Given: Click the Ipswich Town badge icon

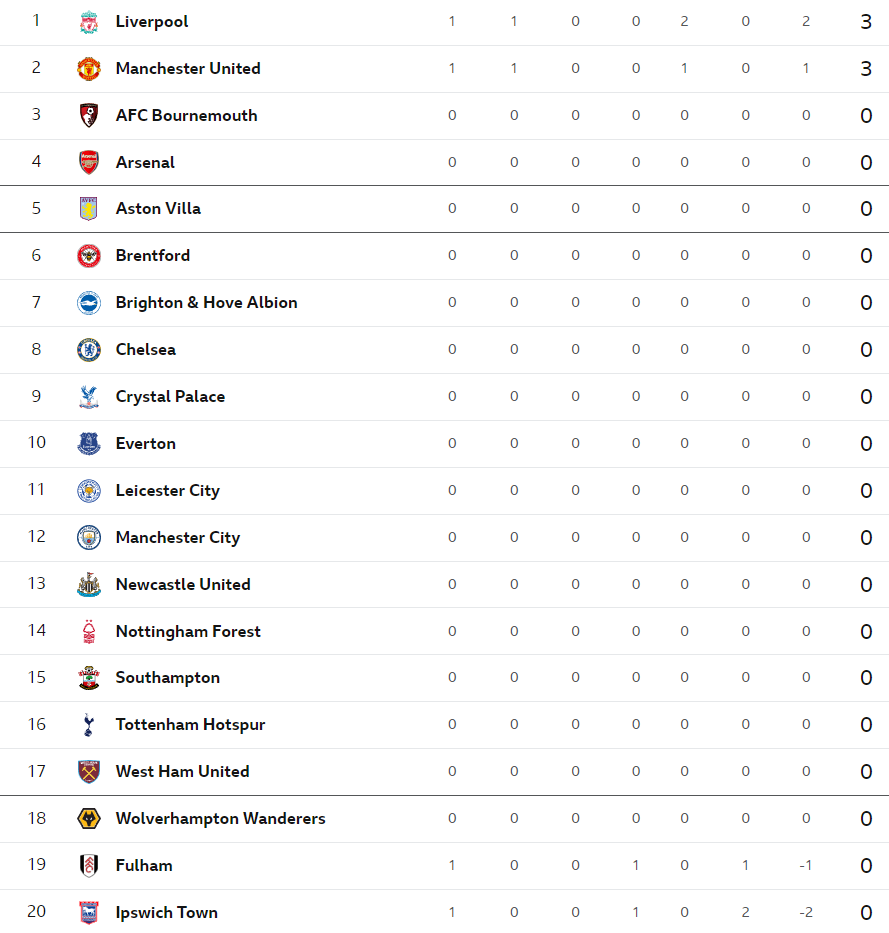Looking at the screenshot, I should click(89, 913).
